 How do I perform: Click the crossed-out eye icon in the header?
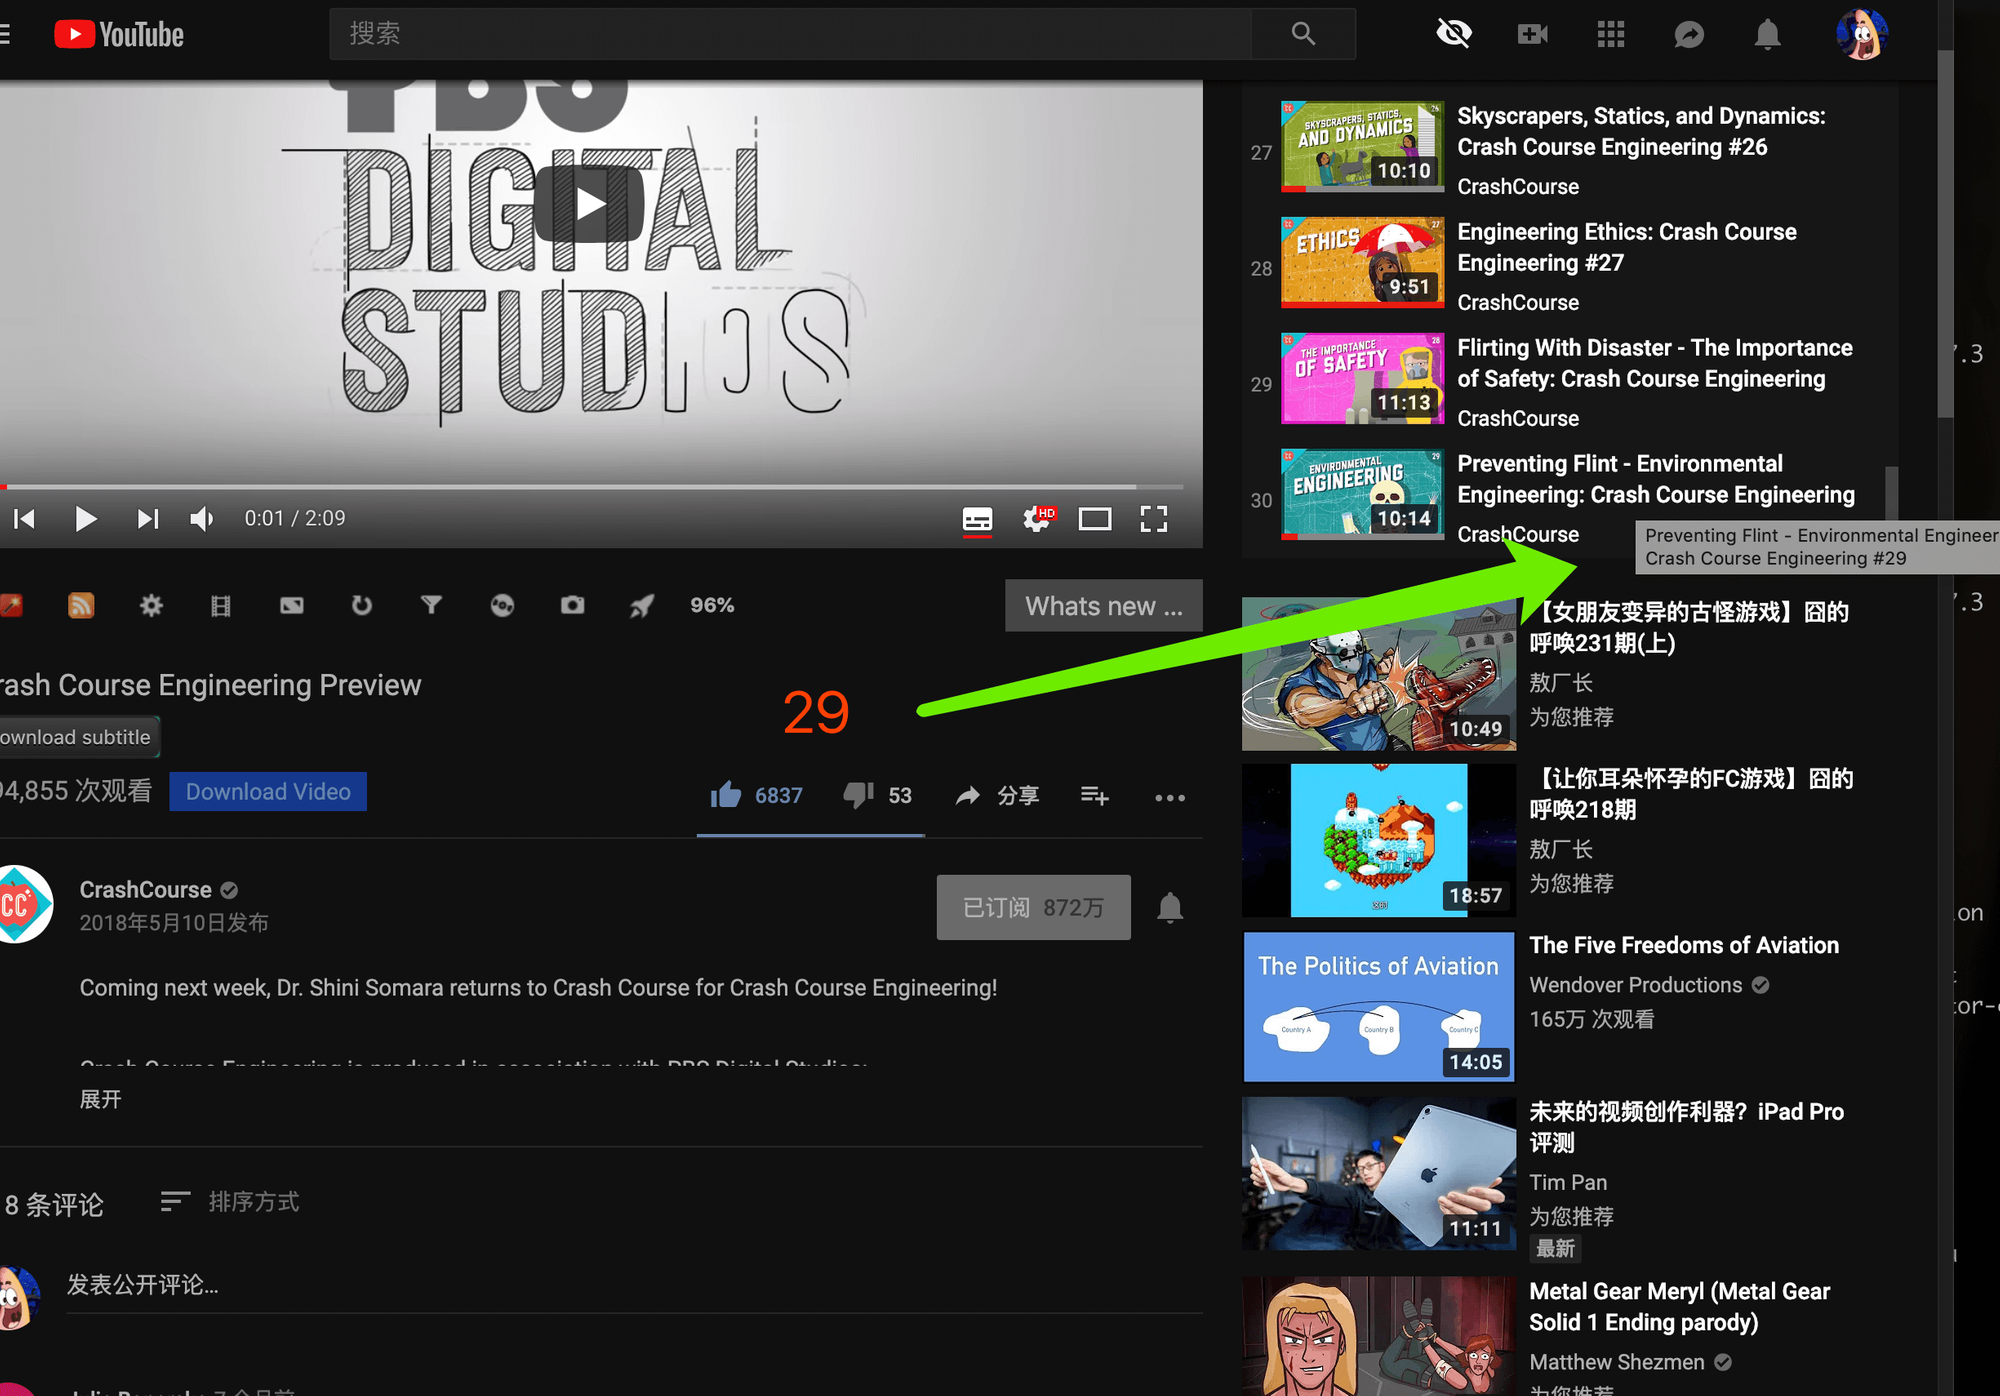(x=1453, y=34)
